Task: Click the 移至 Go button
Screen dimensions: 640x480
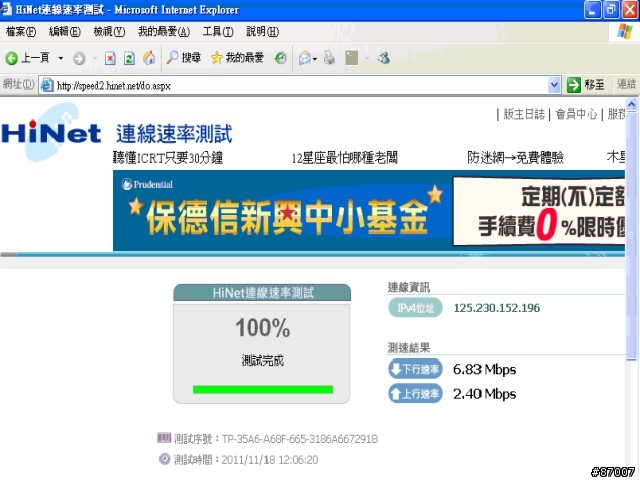Action: coord(586,85)
